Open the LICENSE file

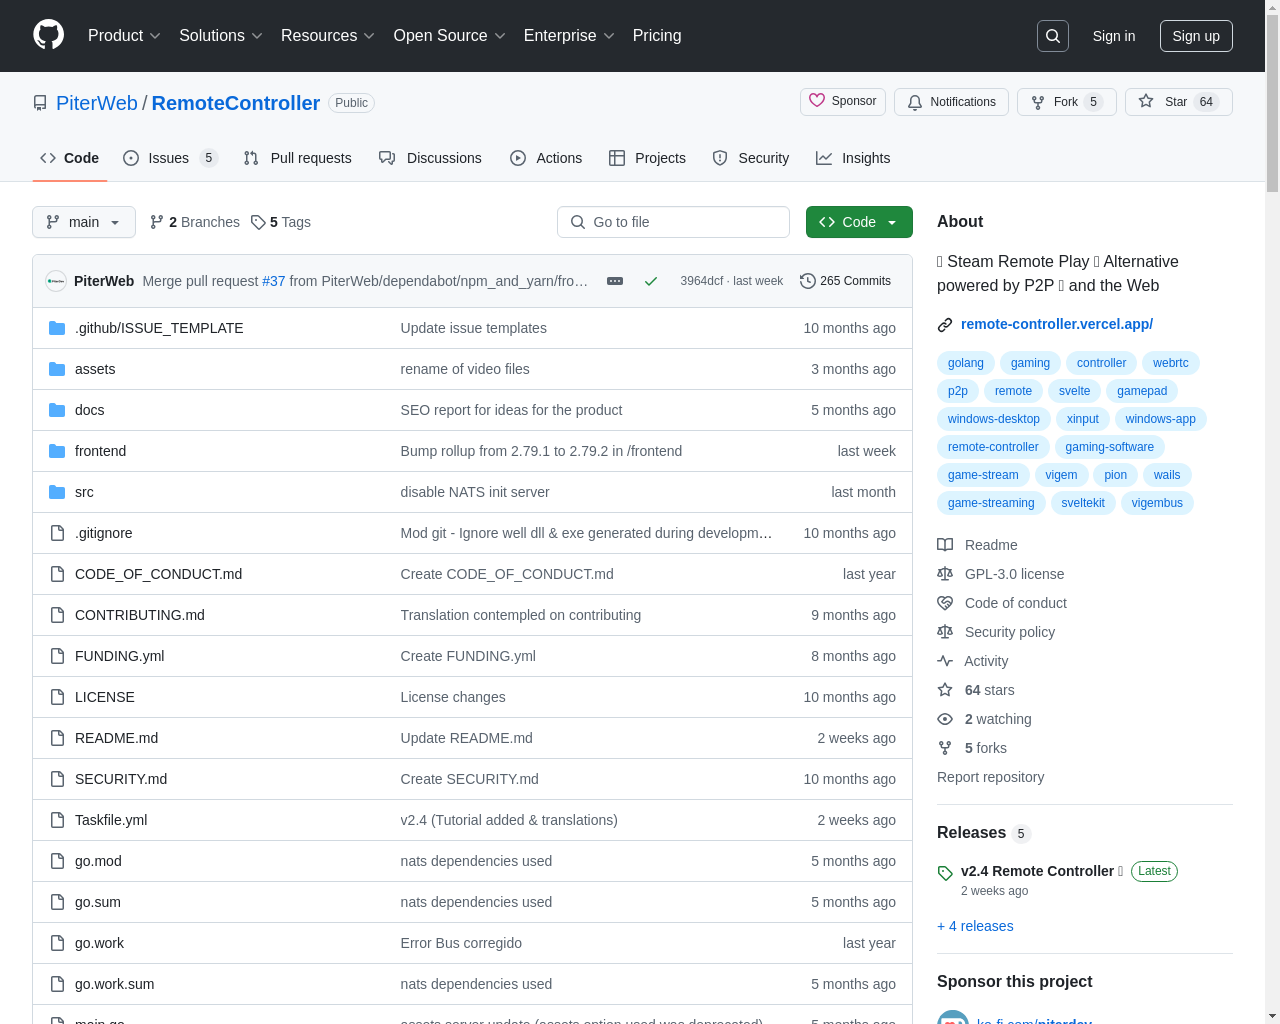(105, 697)
